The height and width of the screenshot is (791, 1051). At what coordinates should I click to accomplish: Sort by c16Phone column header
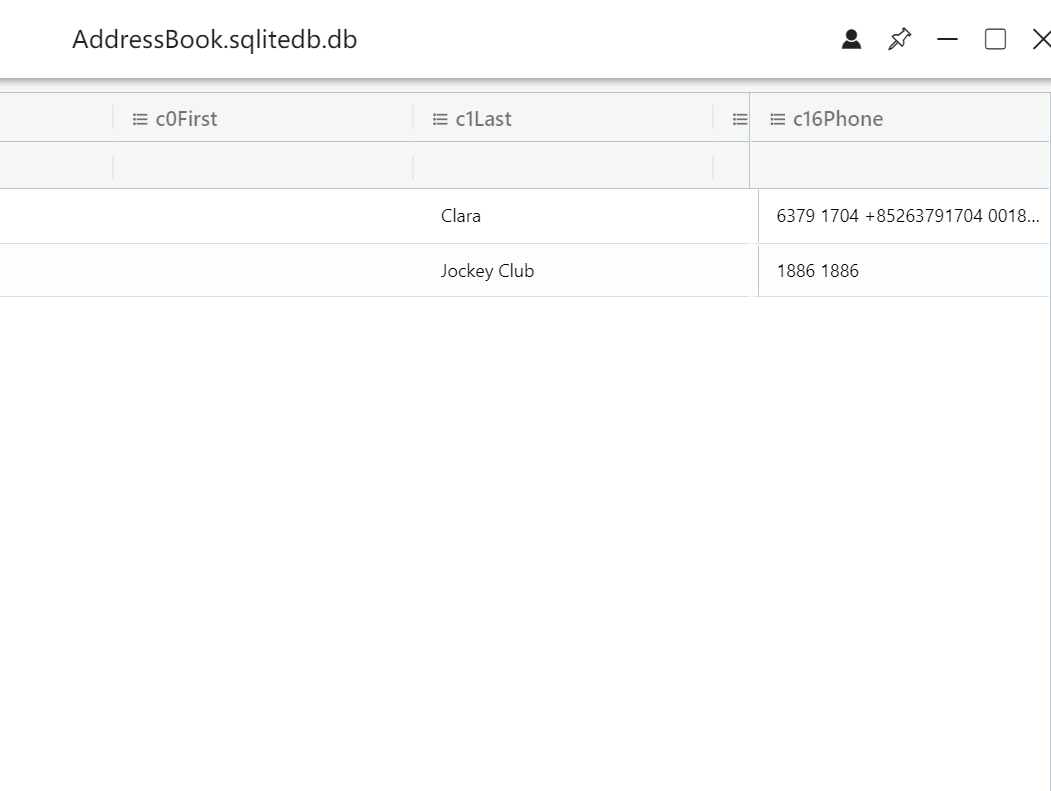[x=838, y=119]
